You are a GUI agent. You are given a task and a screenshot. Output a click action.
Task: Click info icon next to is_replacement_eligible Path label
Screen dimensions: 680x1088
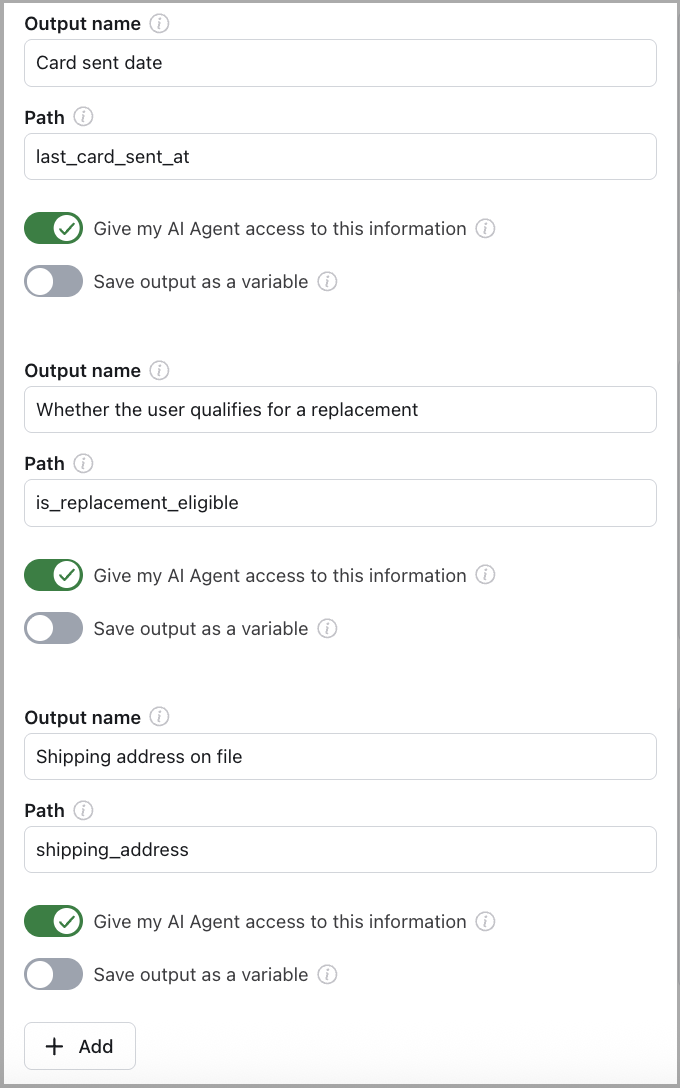pos(84,464)
